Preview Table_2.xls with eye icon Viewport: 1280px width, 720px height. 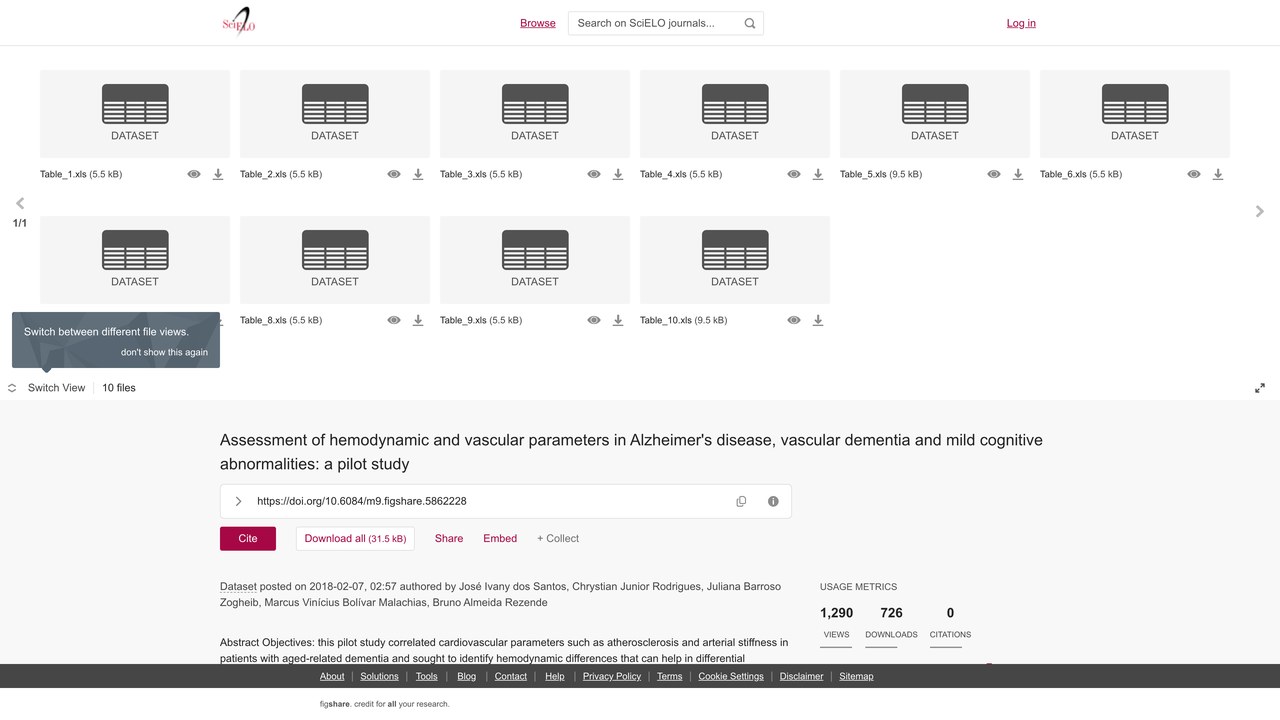point(394,174)
